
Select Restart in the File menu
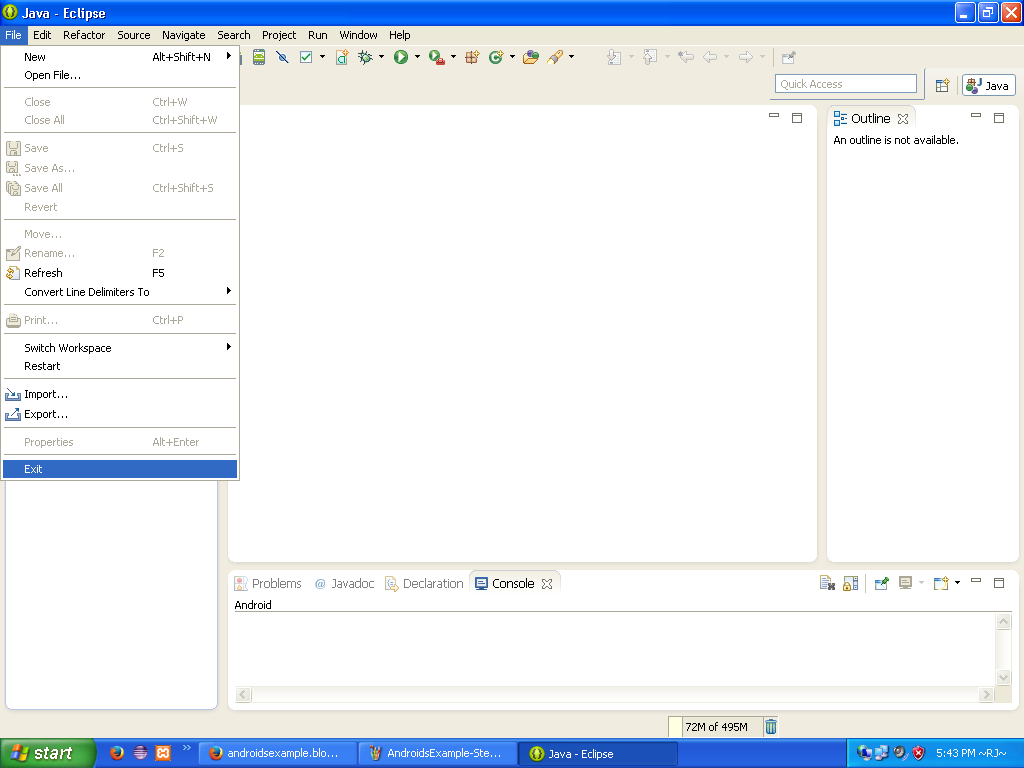[120, 366]
